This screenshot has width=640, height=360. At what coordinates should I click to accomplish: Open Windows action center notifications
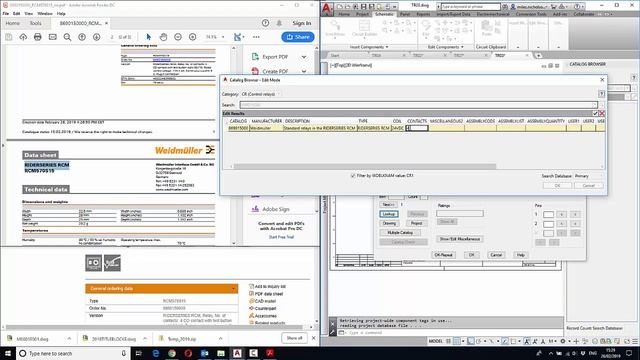click(x=629, y=353)
